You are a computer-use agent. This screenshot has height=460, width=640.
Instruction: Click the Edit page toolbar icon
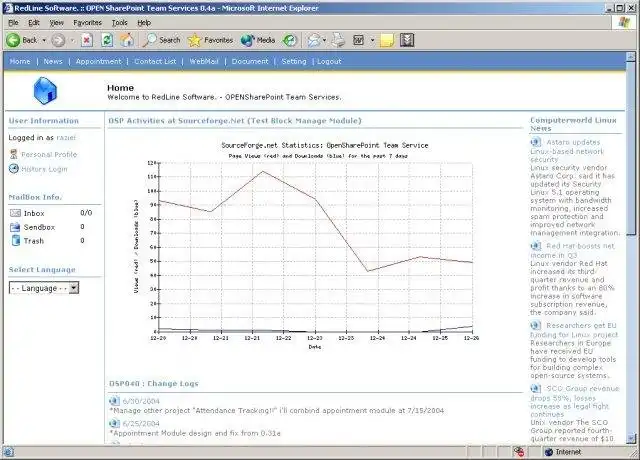(x=358, y=40)
